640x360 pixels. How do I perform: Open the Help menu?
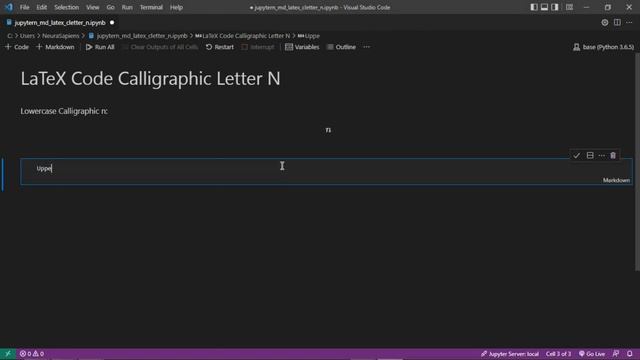click(176, 7)
